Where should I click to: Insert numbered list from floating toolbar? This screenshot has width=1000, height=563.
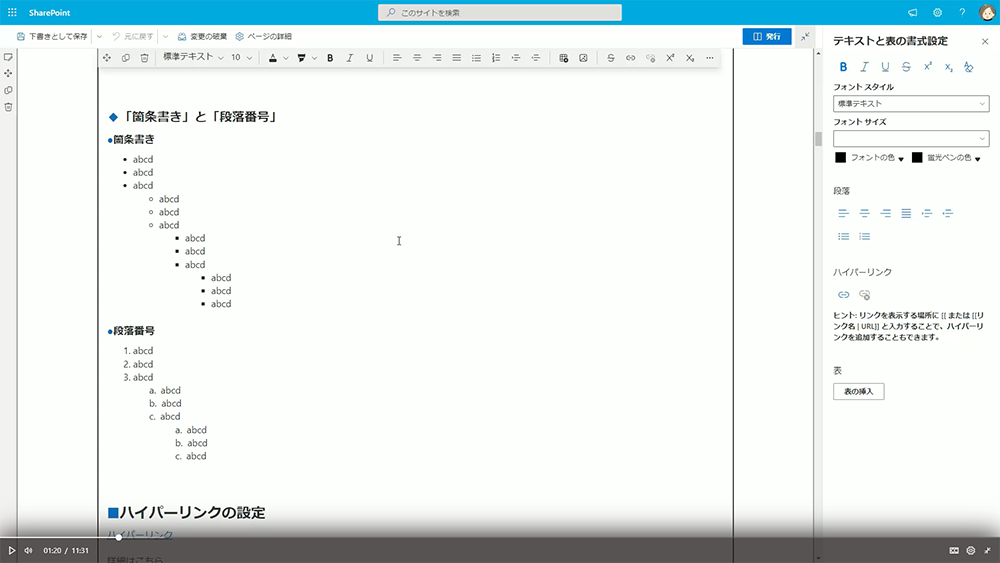tap(496, 58)
